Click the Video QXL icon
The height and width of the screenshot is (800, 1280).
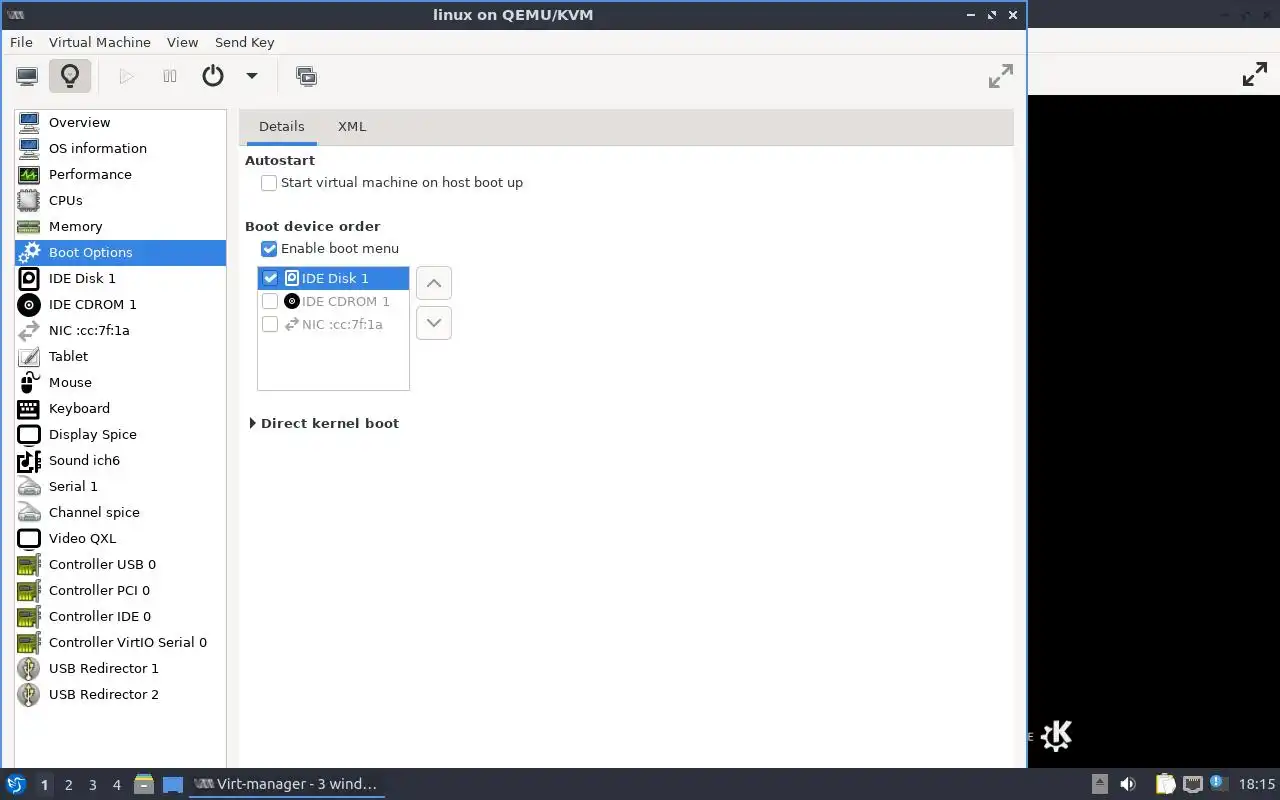click(29, 538)
